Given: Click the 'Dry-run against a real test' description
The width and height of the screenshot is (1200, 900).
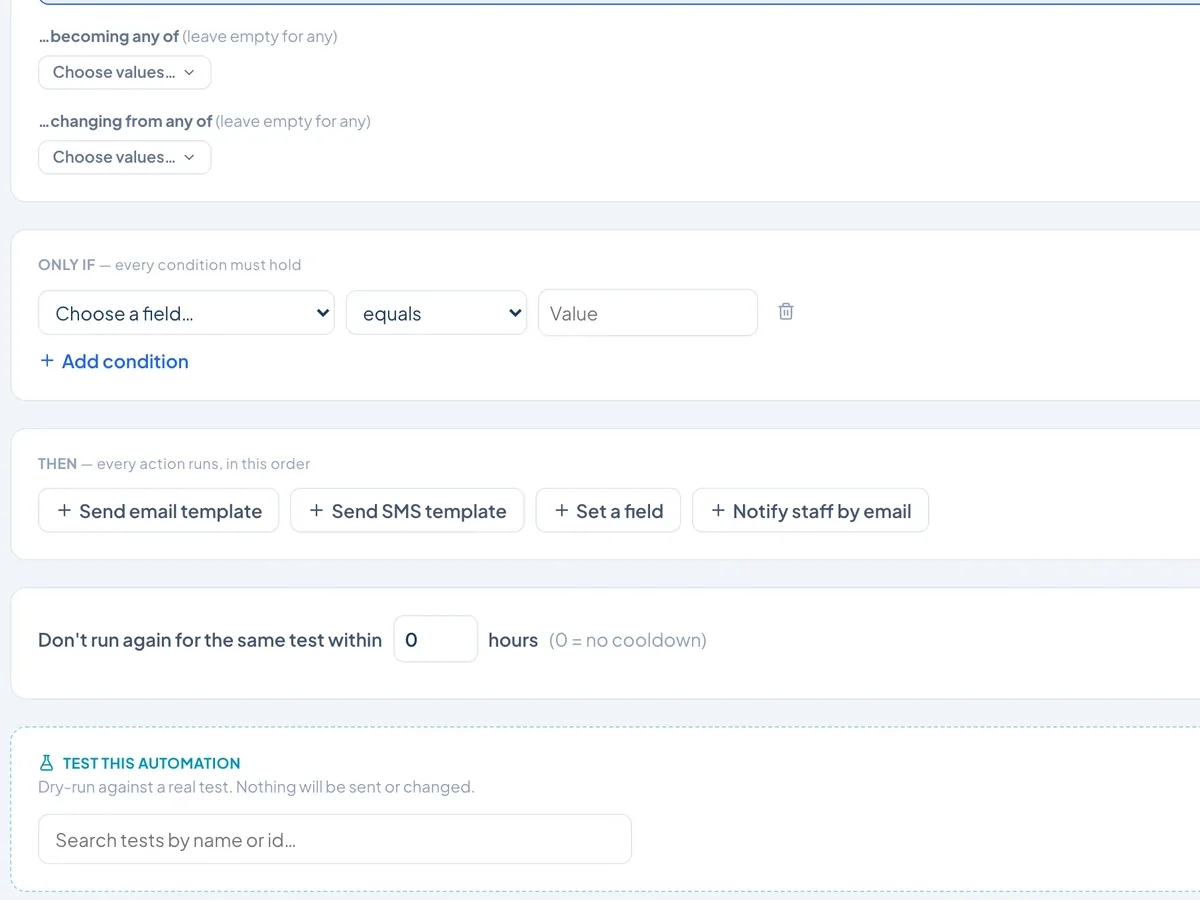Looking at the screenshot, I should coord(256,787).
